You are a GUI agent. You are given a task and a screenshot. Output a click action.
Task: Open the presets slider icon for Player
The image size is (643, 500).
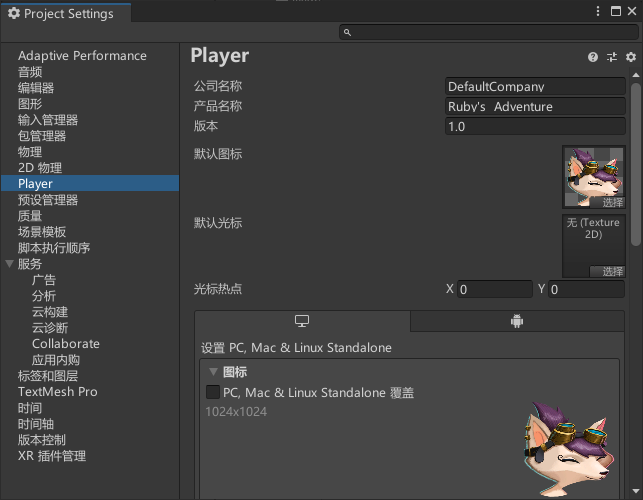(612, 57)
